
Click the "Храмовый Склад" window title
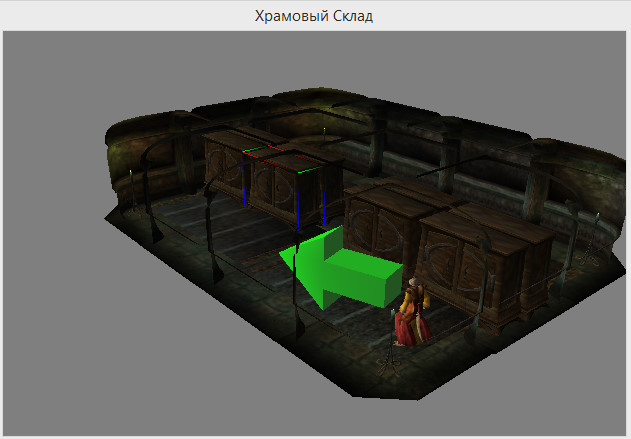(314, 15)
